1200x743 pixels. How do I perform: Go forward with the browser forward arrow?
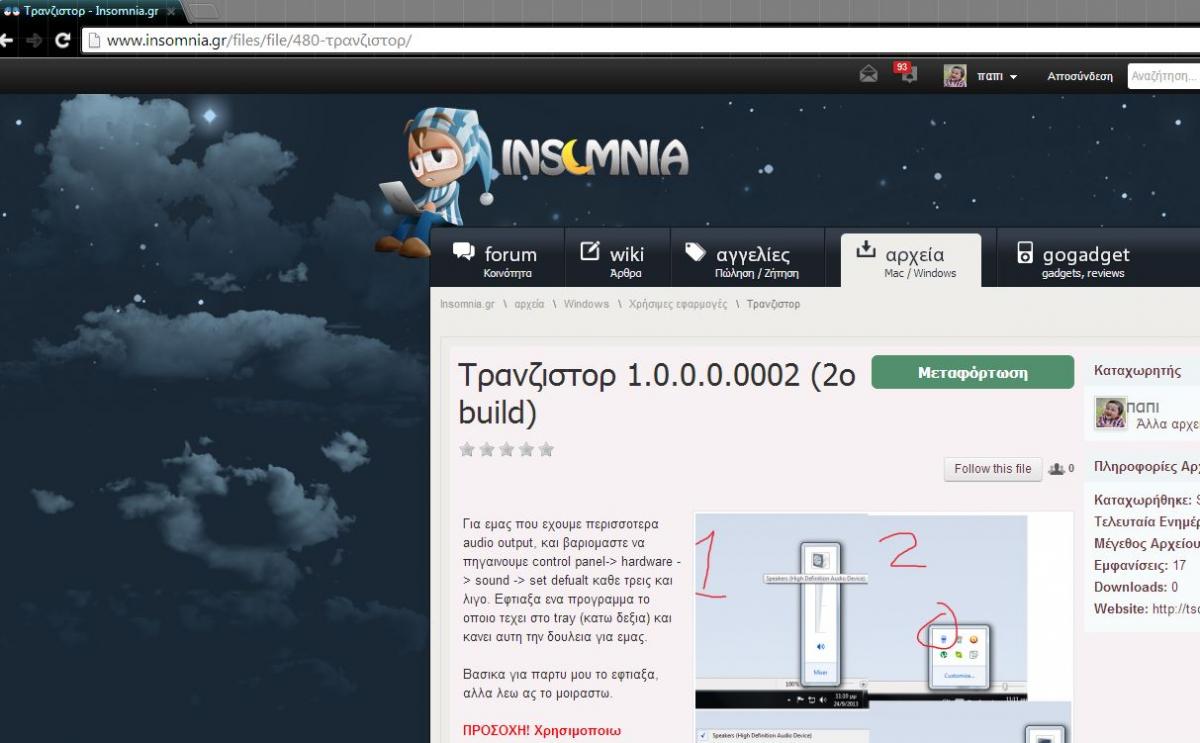pyautogui.click(x=34, y=41)
